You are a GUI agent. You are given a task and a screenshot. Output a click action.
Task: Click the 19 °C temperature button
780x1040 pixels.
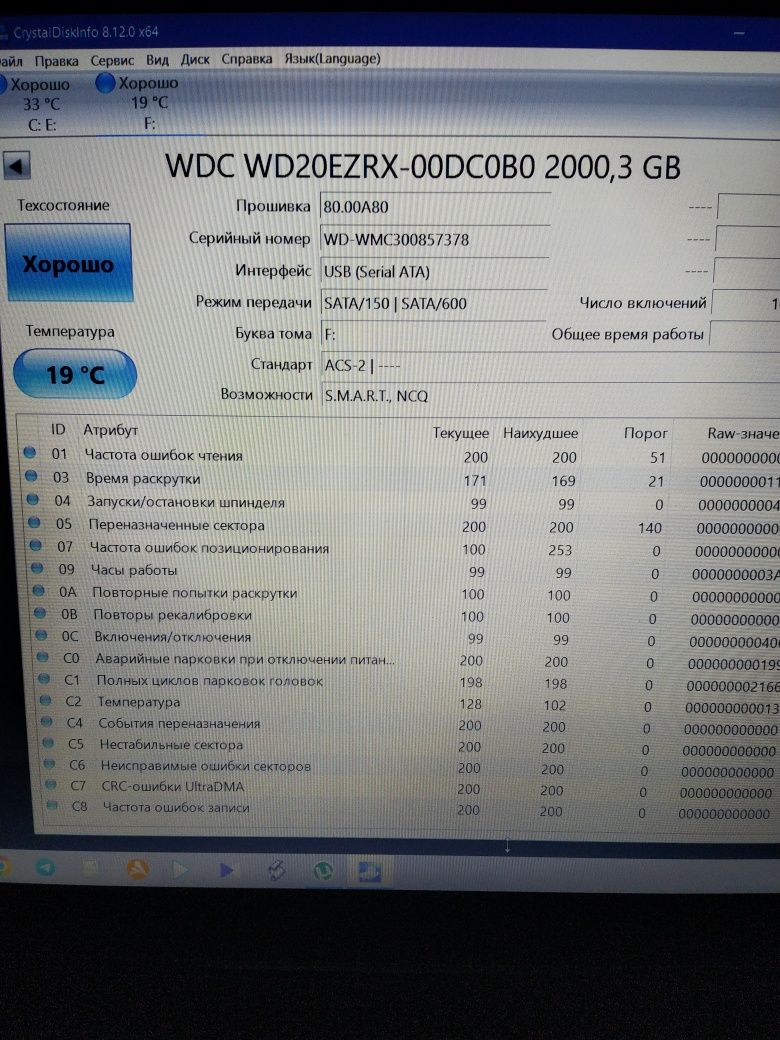[x=75, y=375]
